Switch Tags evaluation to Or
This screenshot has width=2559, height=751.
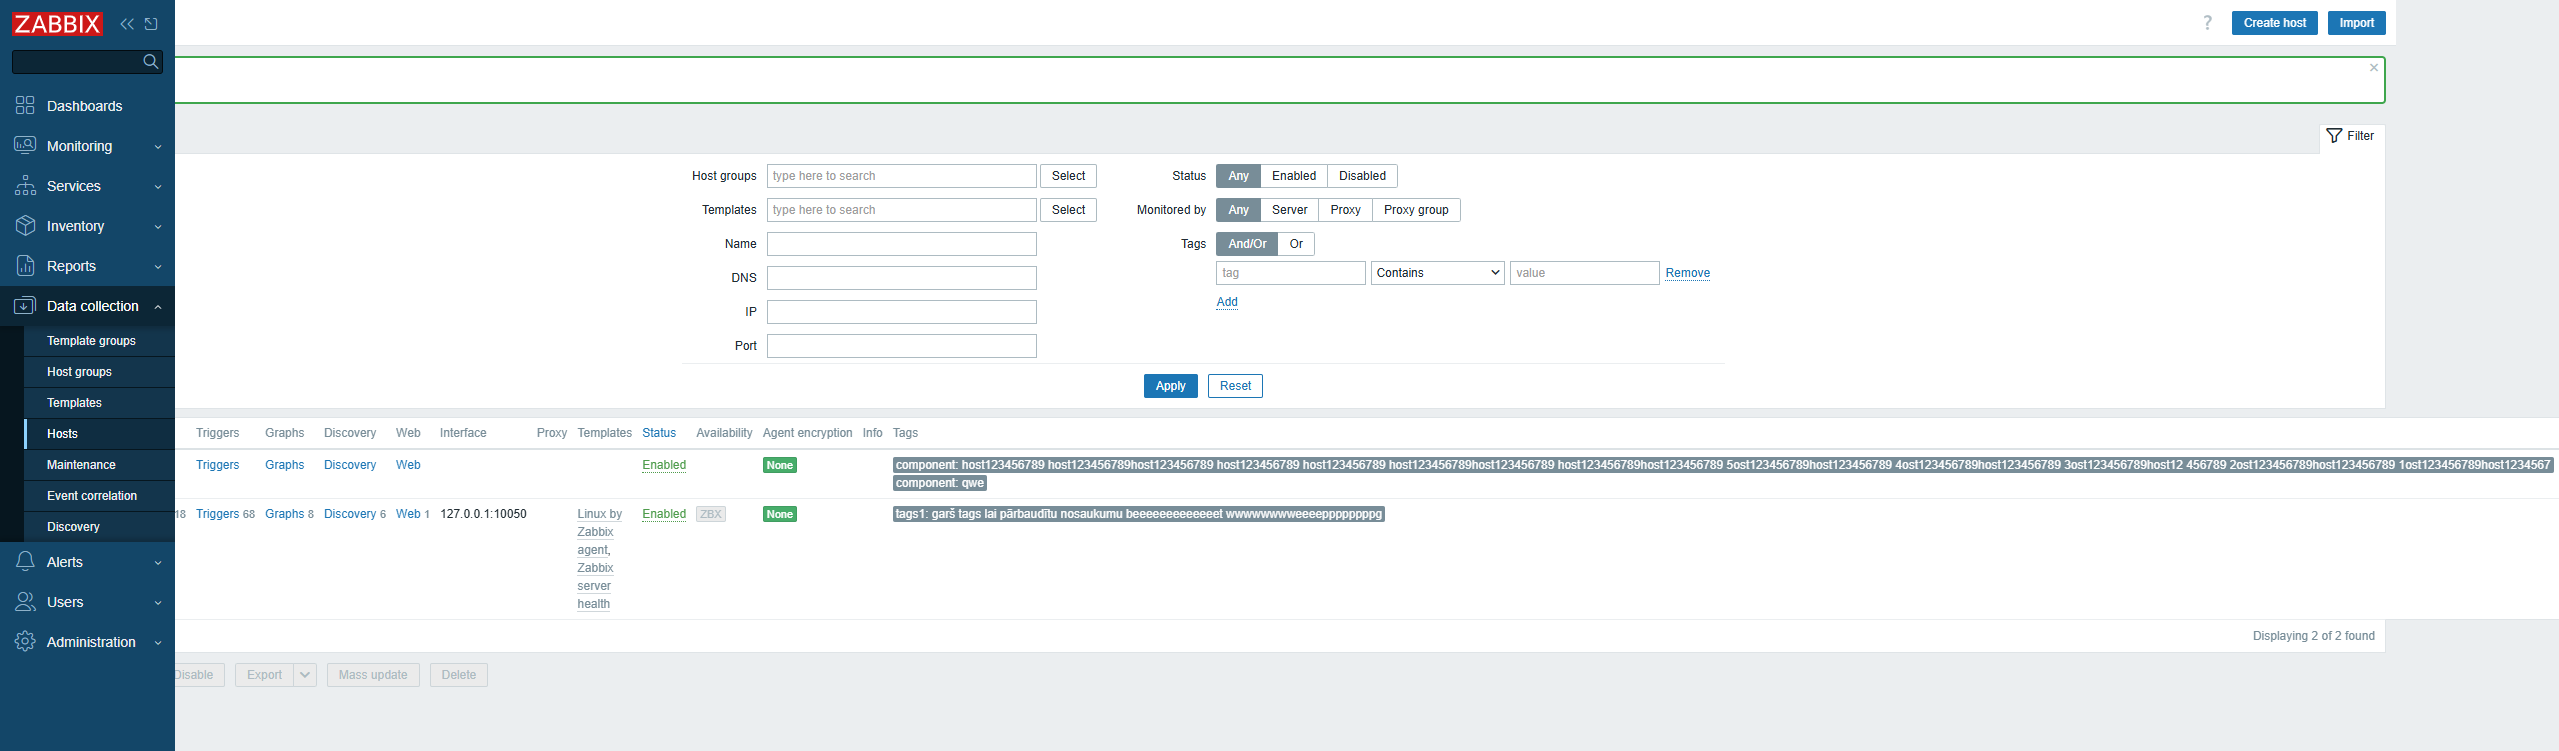pyautogui.click(x=1296, y=244)
